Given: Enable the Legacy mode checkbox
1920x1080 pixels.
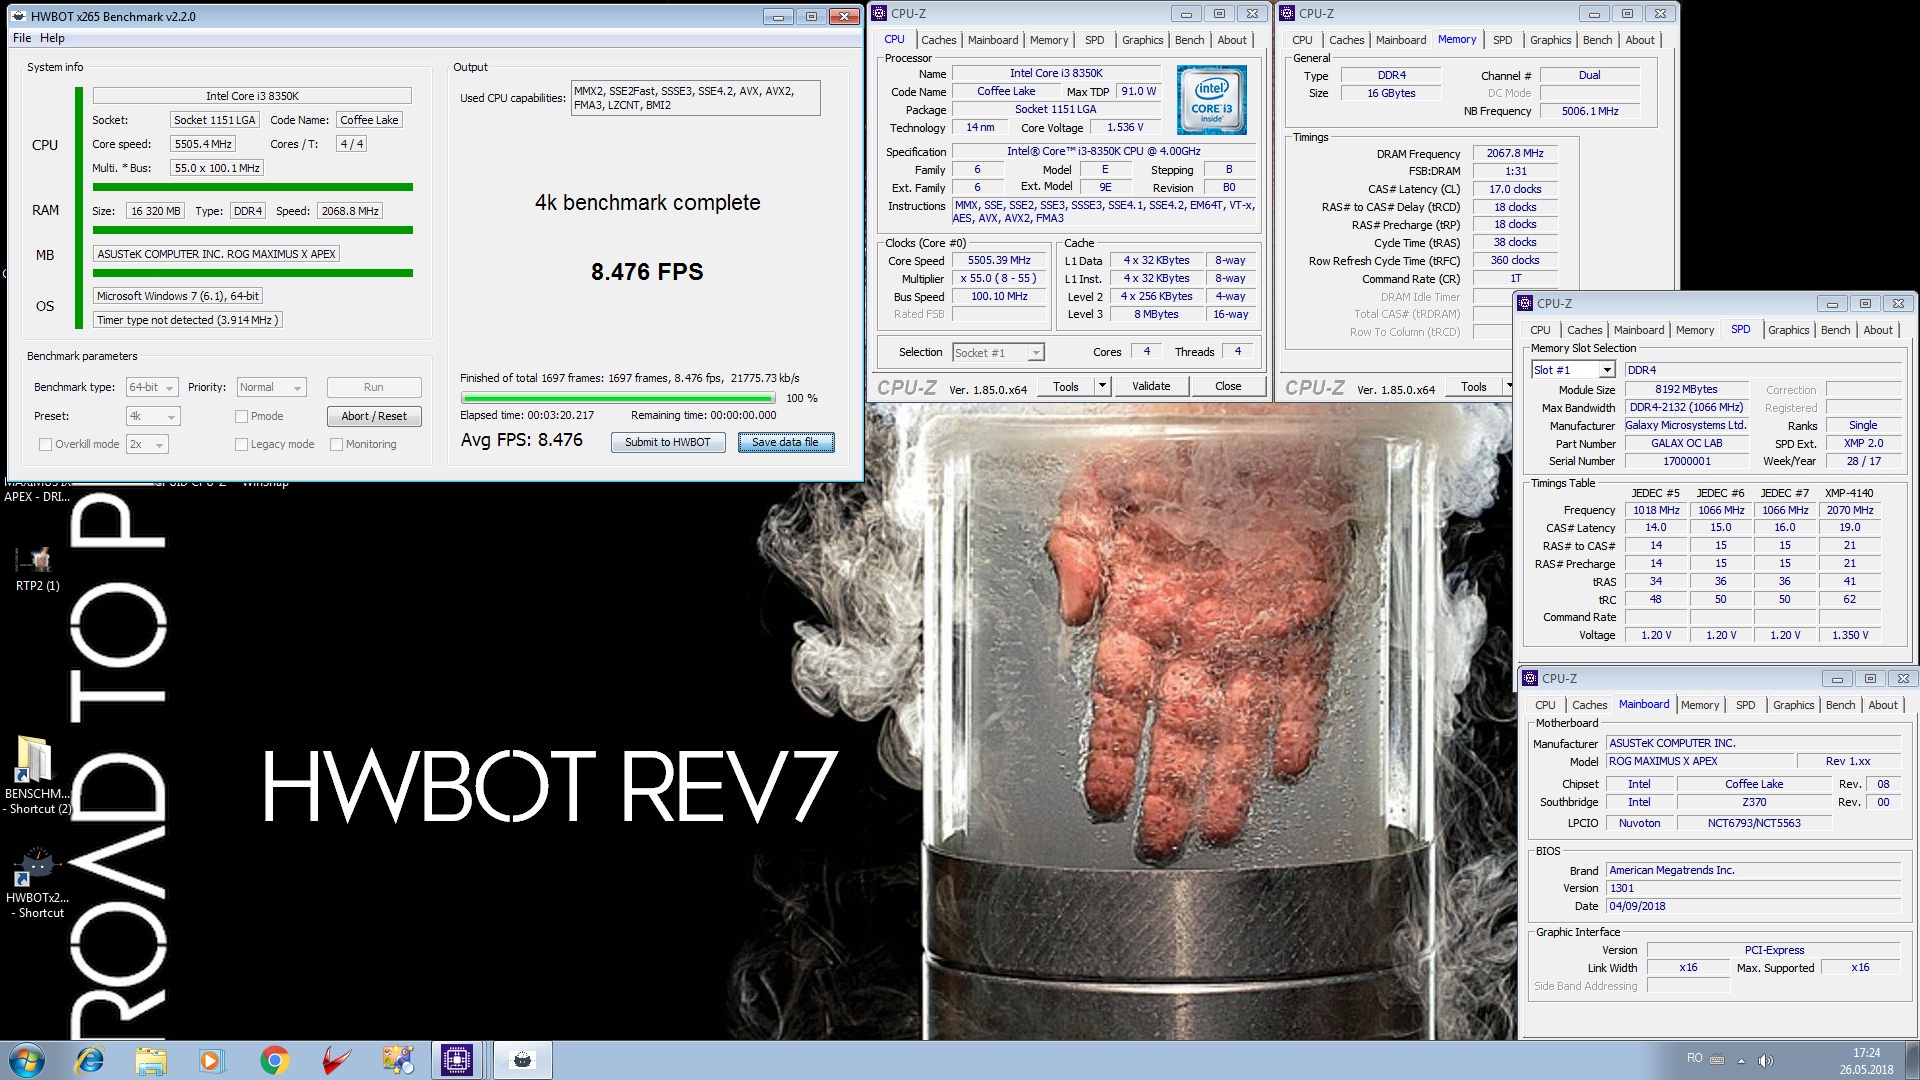Looking at the screenshot, I should (241, 444).
